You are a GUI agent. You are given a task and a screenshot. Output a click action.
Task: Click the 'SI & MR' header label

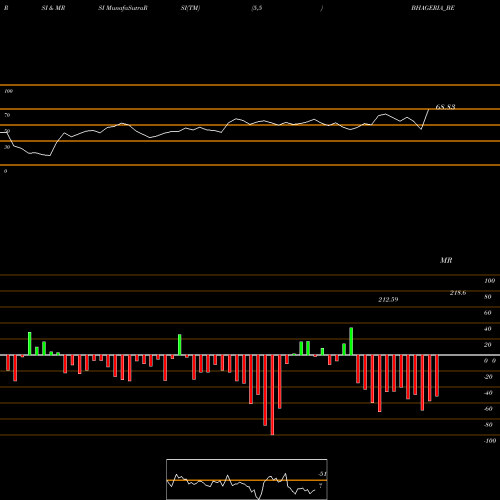pyautogui.click(x=53, y=8)
